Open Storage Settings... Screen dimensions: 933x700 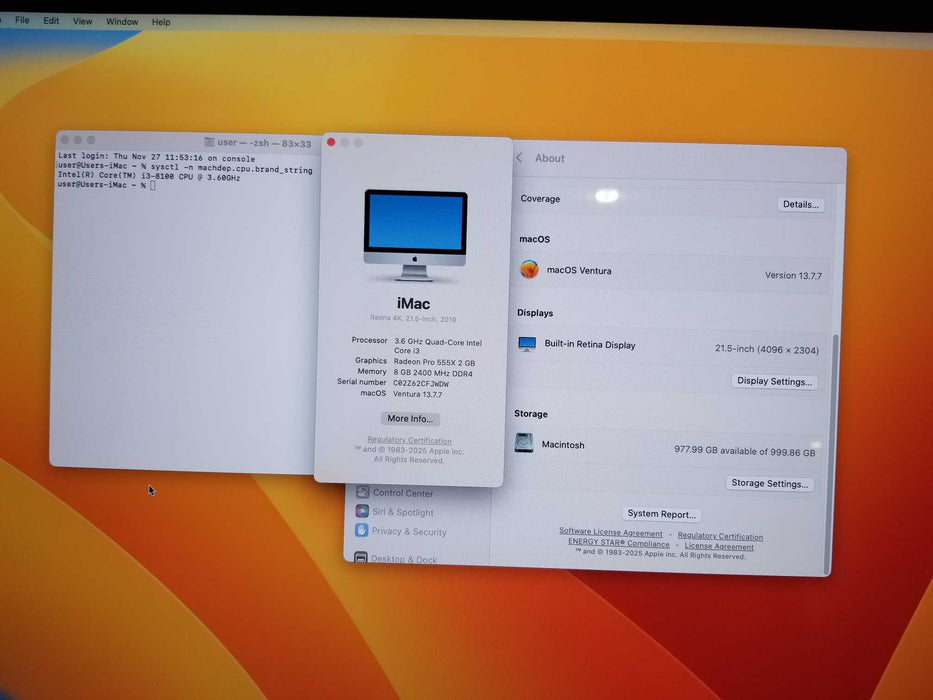(x=769, y=483)
